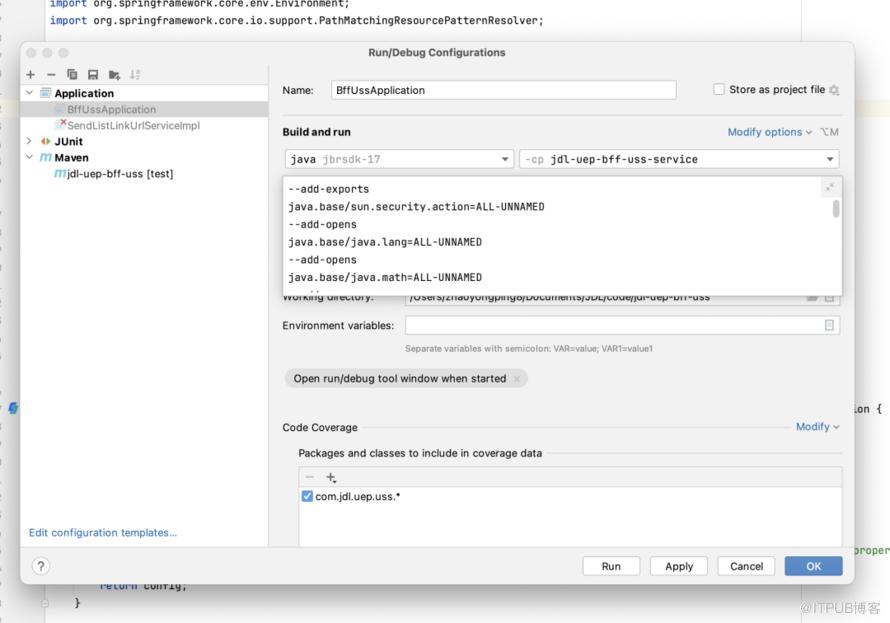Expand the JUnit configurations node
Image resolution: width=890 pixels, height=623 pixels.
(x=29, y=141)
